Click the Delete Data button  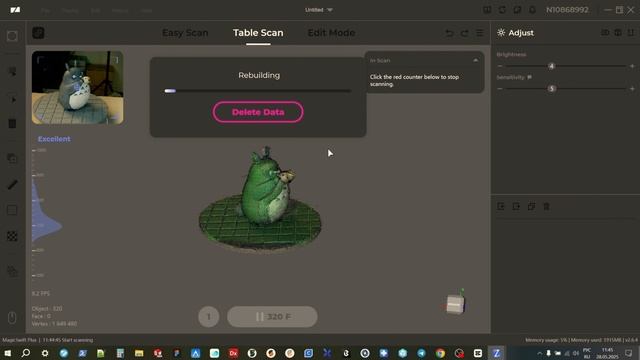pos(258,112)
